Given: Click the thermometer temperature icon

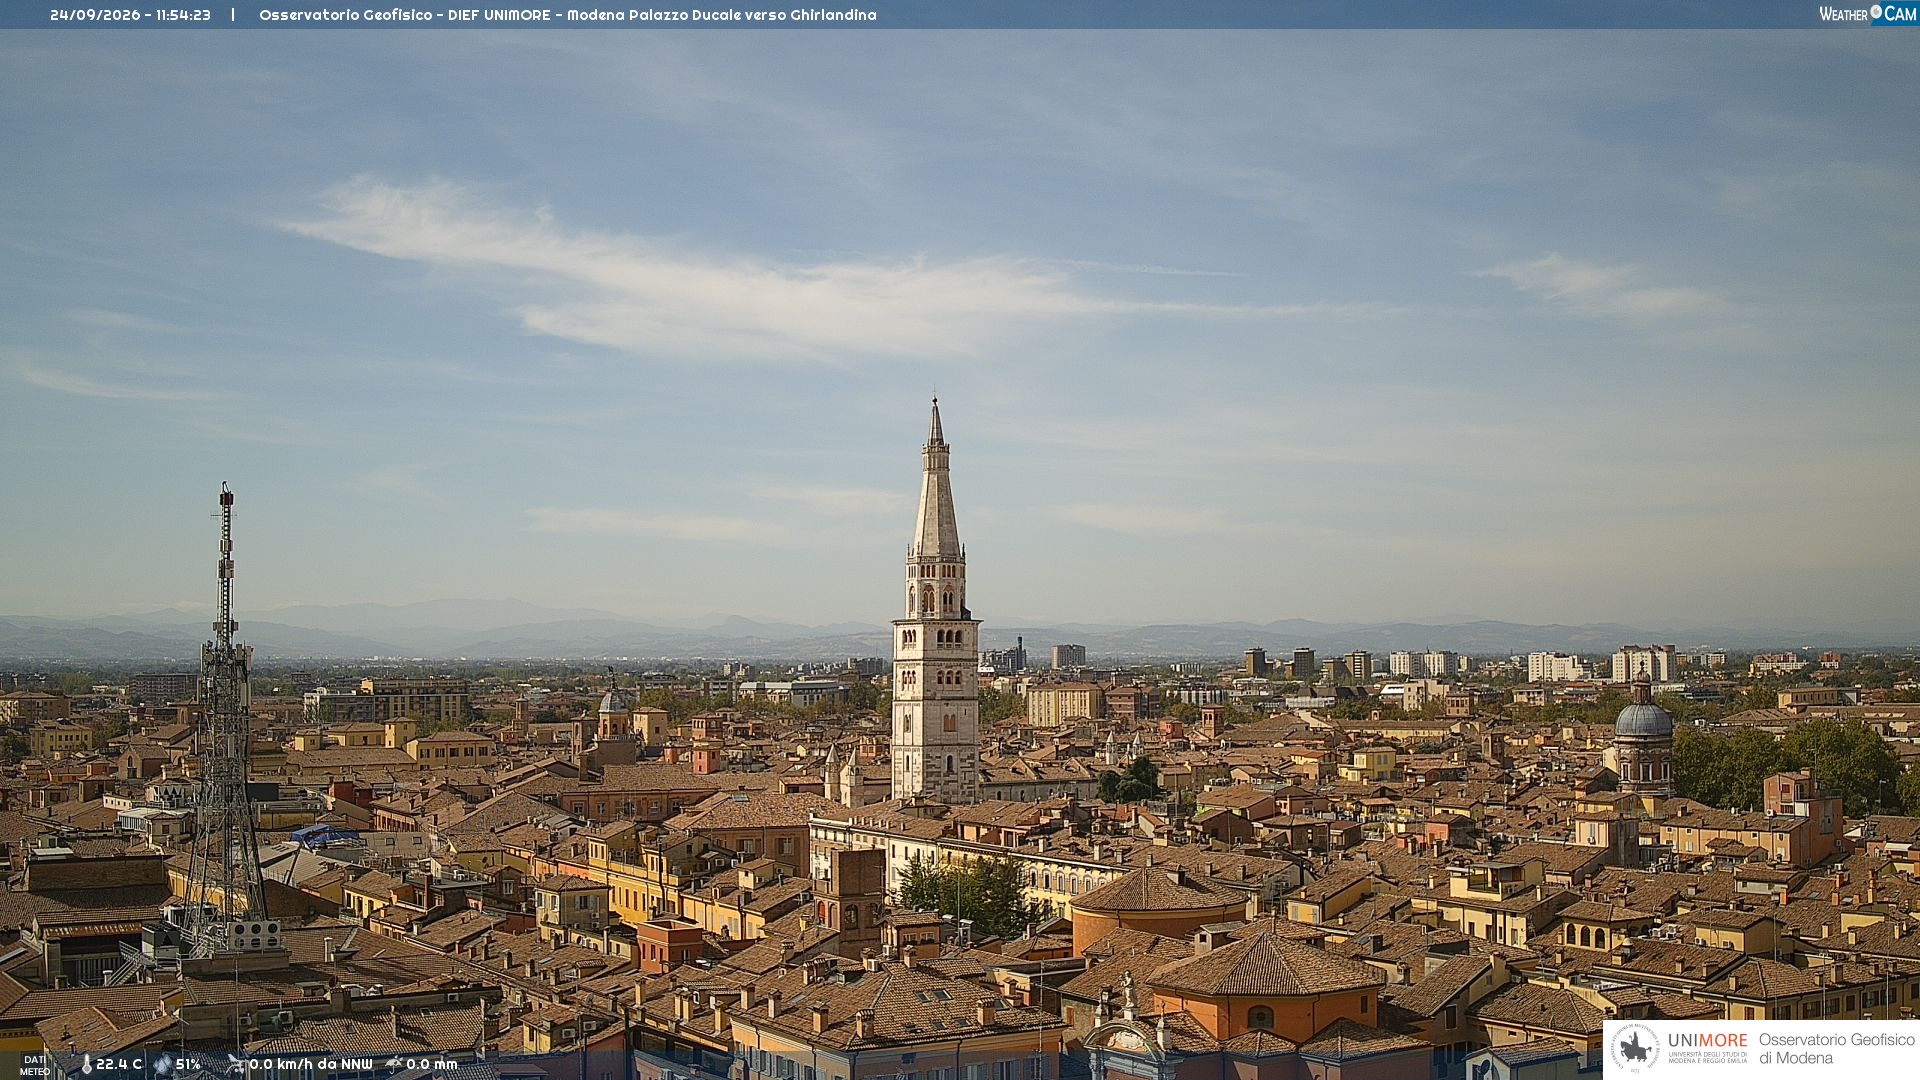Looking at the screenshot, I should coord(86,1065).
